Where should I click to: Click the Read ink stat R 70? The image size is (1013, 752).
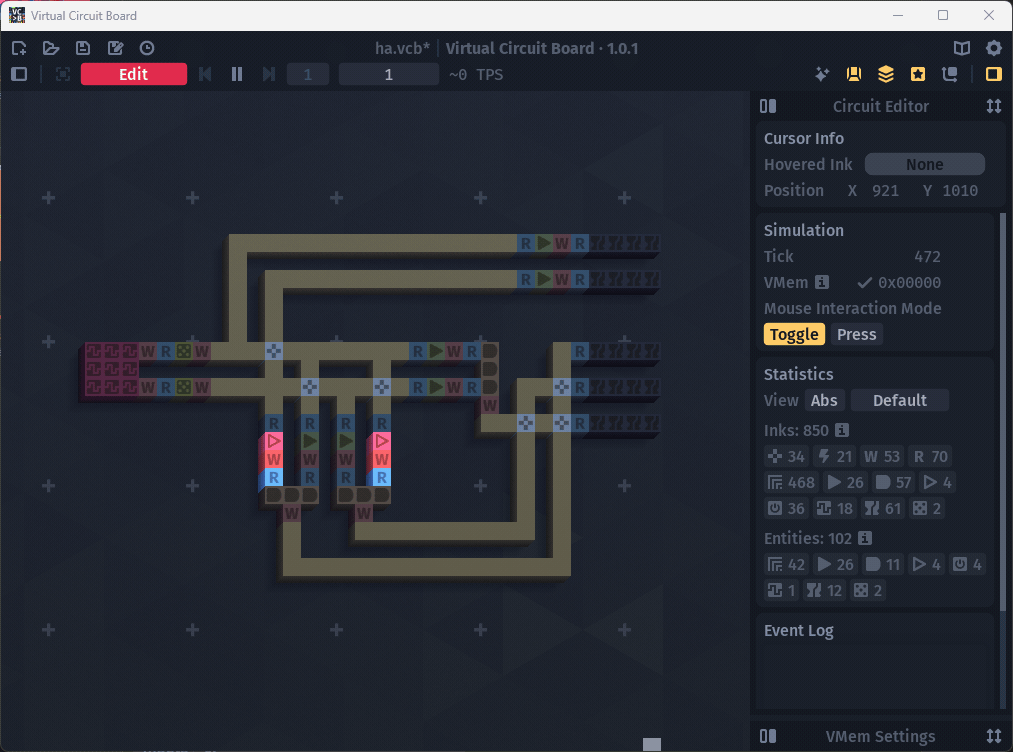pyautogui.click(x=930, y=456)
